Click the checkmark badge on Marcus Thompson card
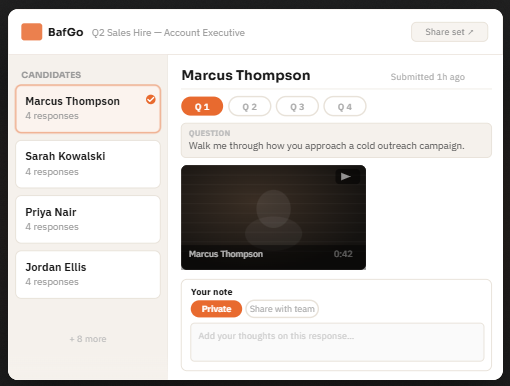This screenshot has width=510, height=386. pos(151,99)
